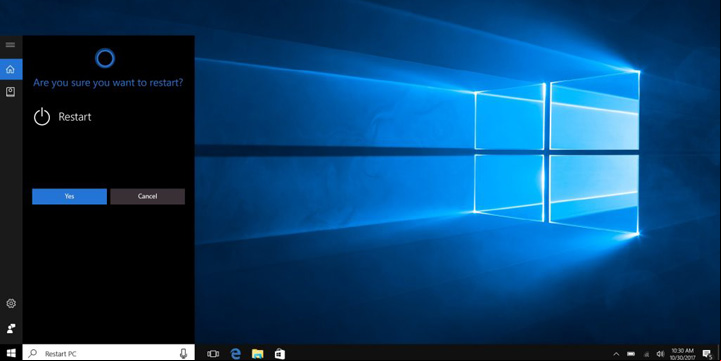The width and height of the screenshot is (721, 361).
Task: Open the Cortana Notebook icon
Action: [x=11, y=92]
